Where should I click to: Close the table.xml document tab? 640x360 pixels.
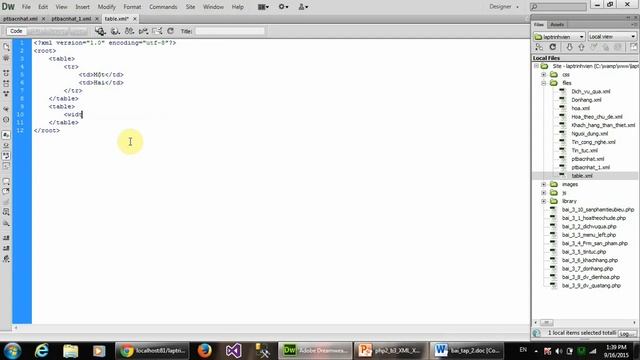[x=135, y=19]
